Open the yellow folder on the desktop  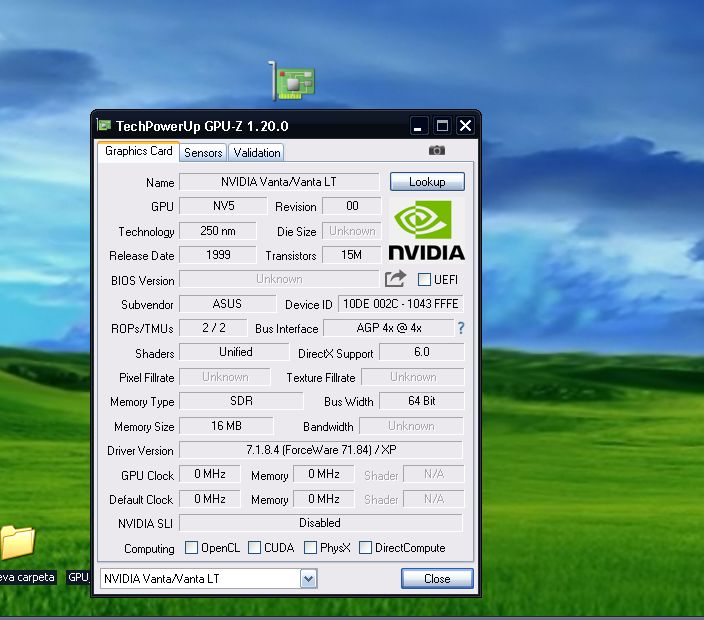[x=17, y=542]
